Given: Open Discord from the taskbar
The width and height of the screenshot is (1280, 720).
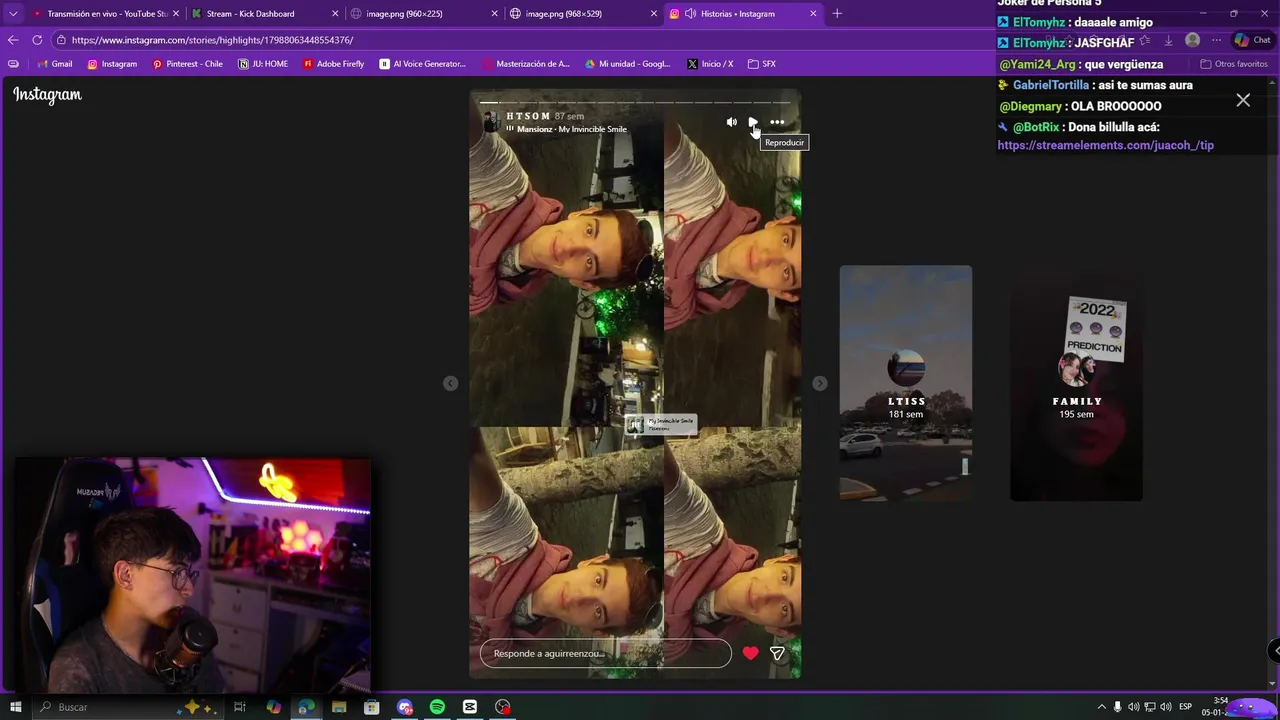Looking at the screenshot, I should [x=404, y=707].
